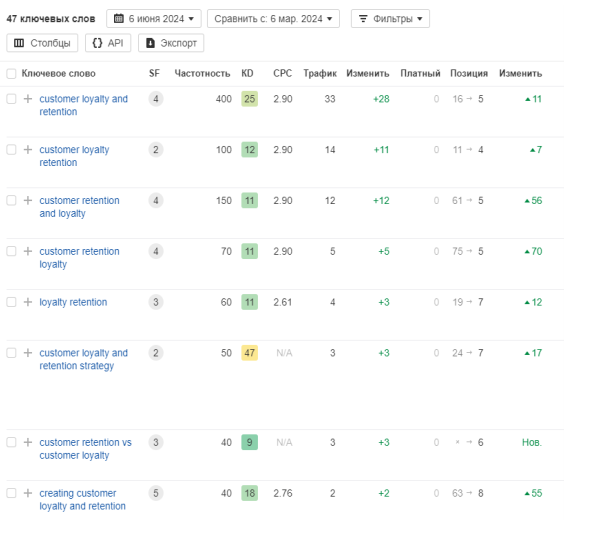Sort by the 'Частотность' column header
Screen dimensions: 602x547
(x=201, y=74)
